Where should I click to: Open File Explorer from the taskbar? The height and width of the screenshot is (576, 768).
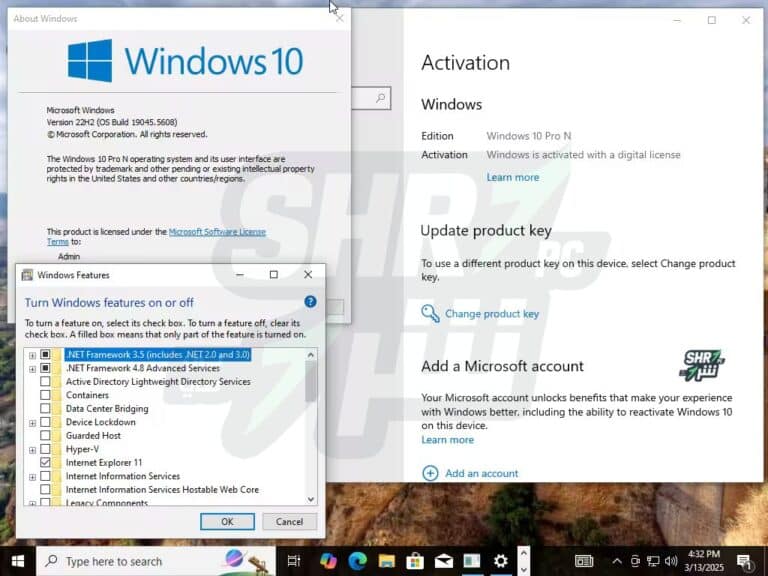pyautogui.click(x=386, y=561)
